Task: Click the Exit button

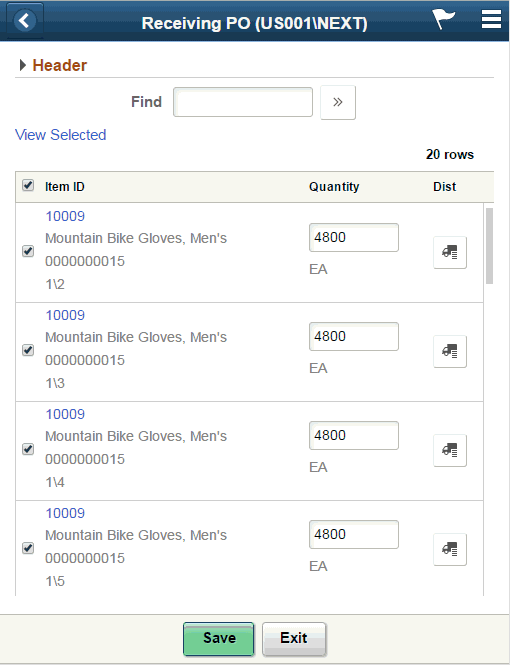Action: click(x=294, y=639)
